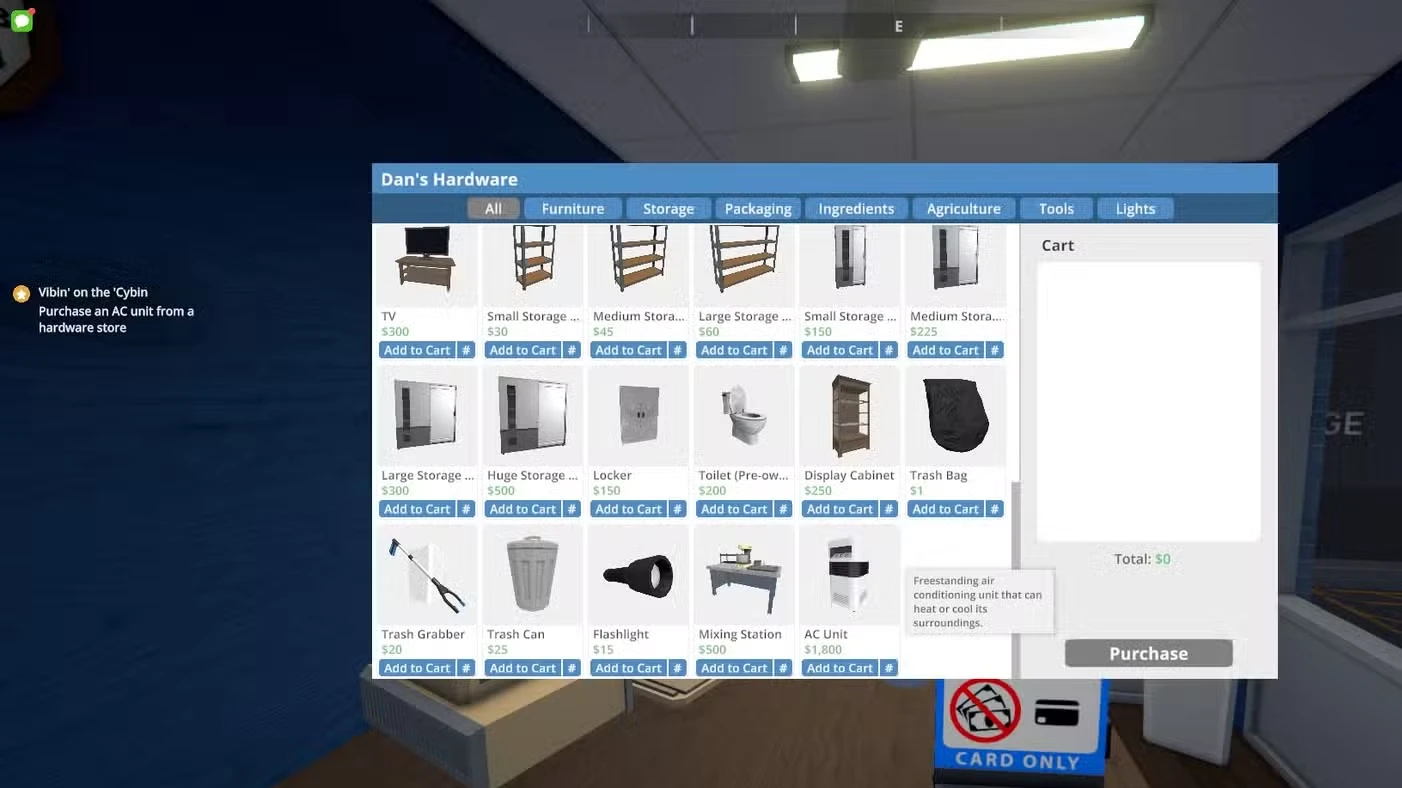Open the Packaging category tab
This screenshot has height=788, width=1402.
coord(758,208)
